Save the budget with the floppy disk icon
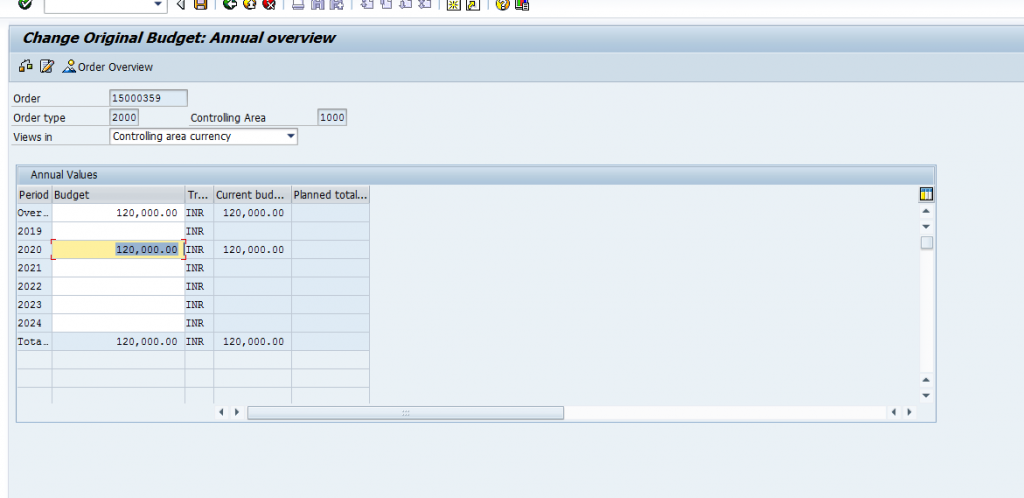This screenshot has height=498, width=1024. pos(200,4)
